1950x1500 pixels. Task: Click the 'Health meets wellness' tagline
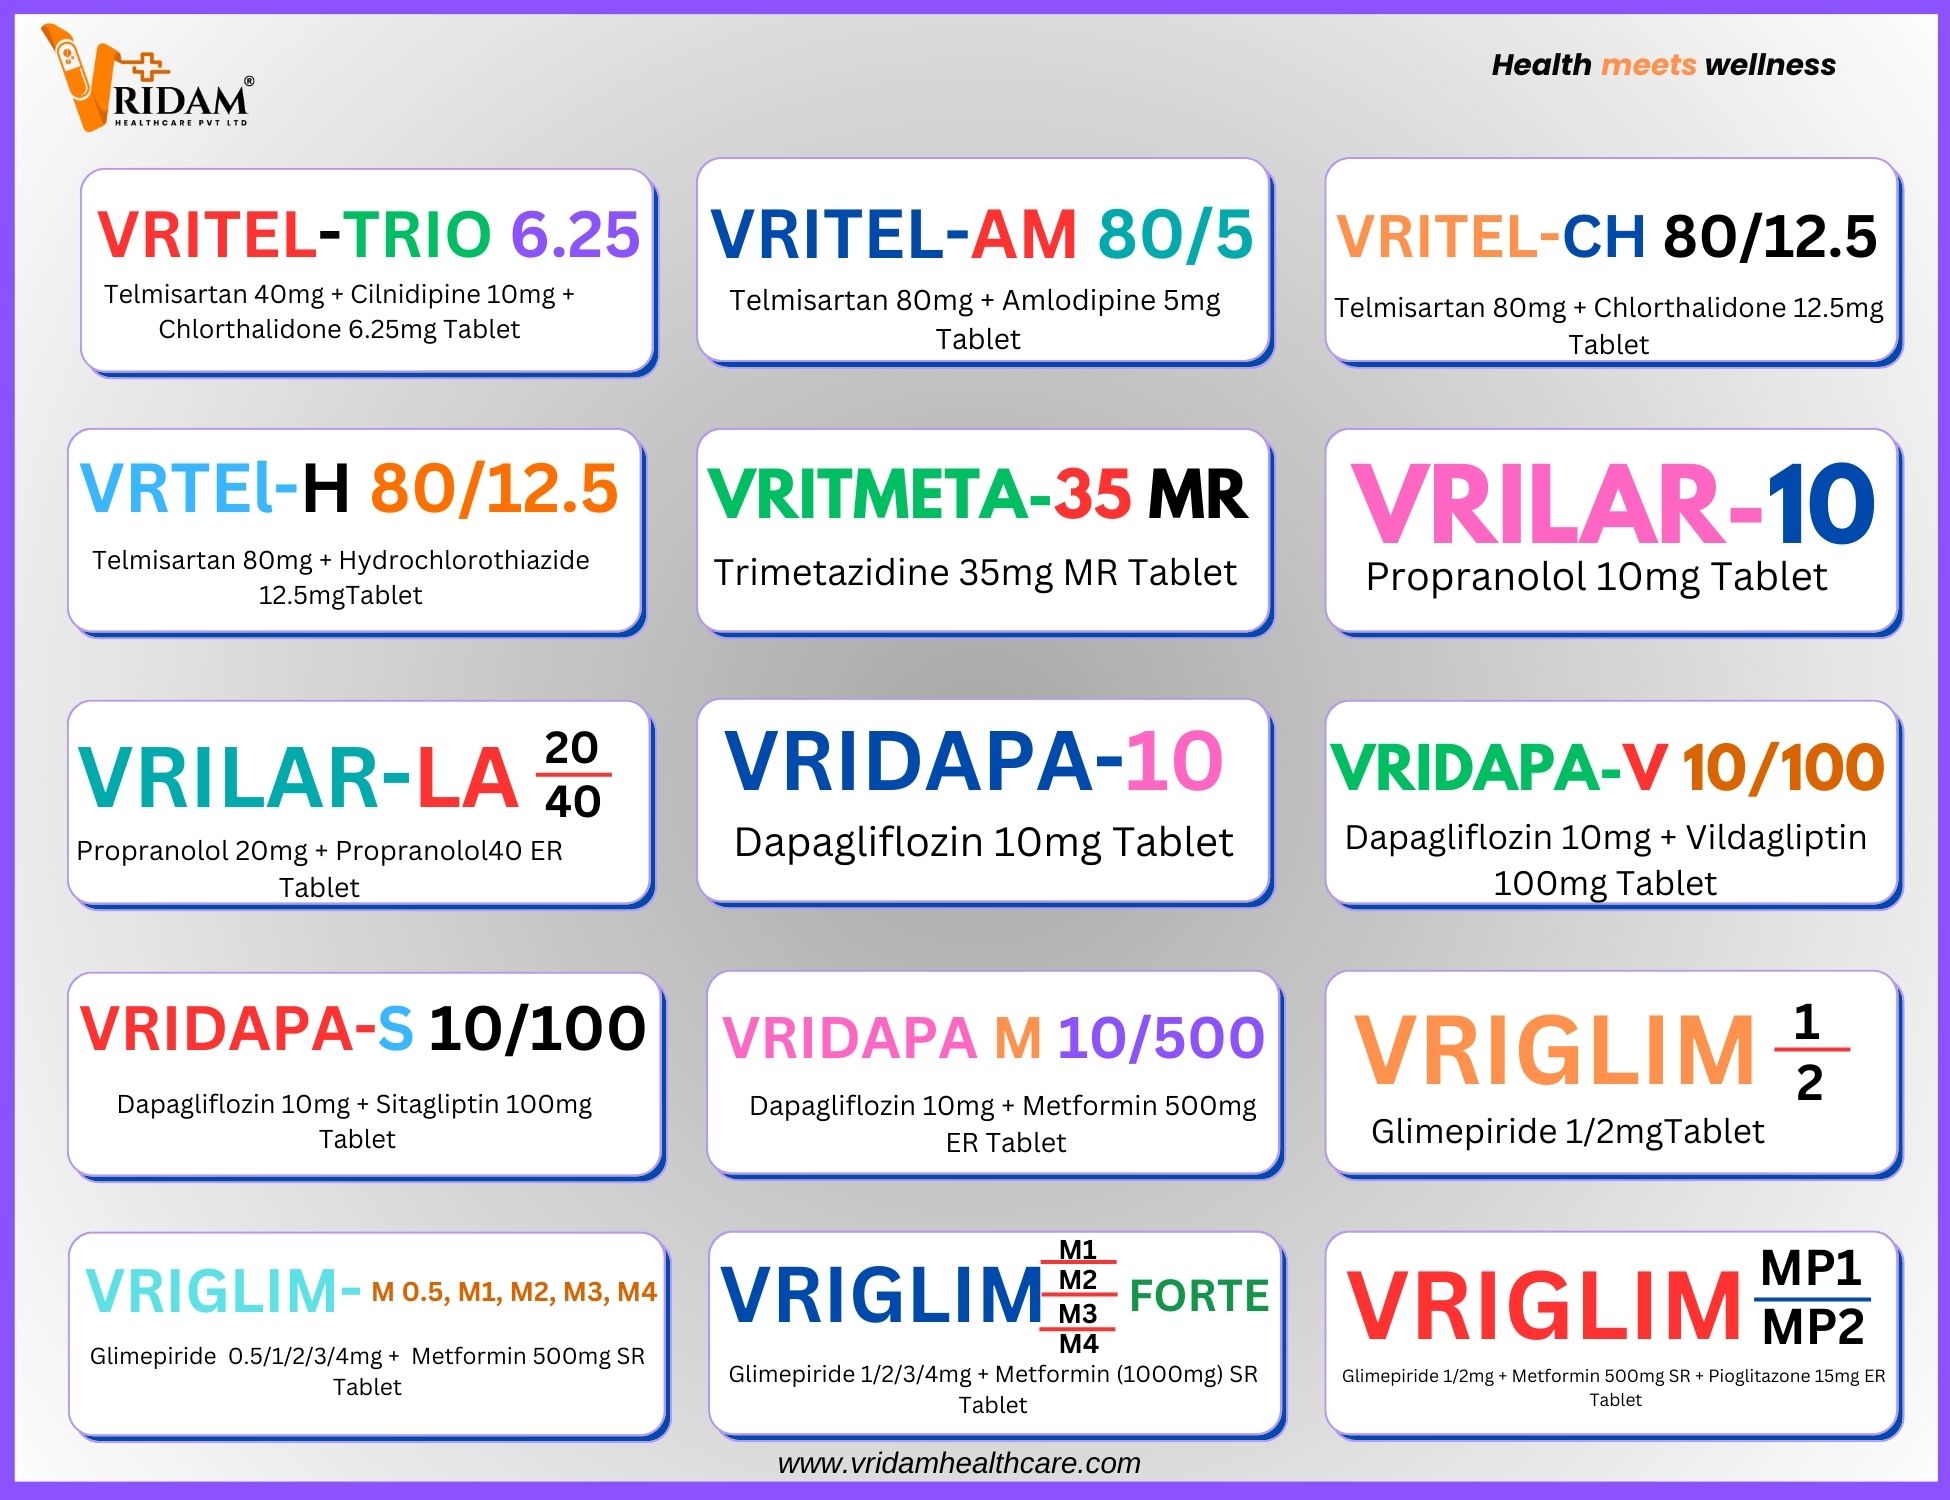1663,65
